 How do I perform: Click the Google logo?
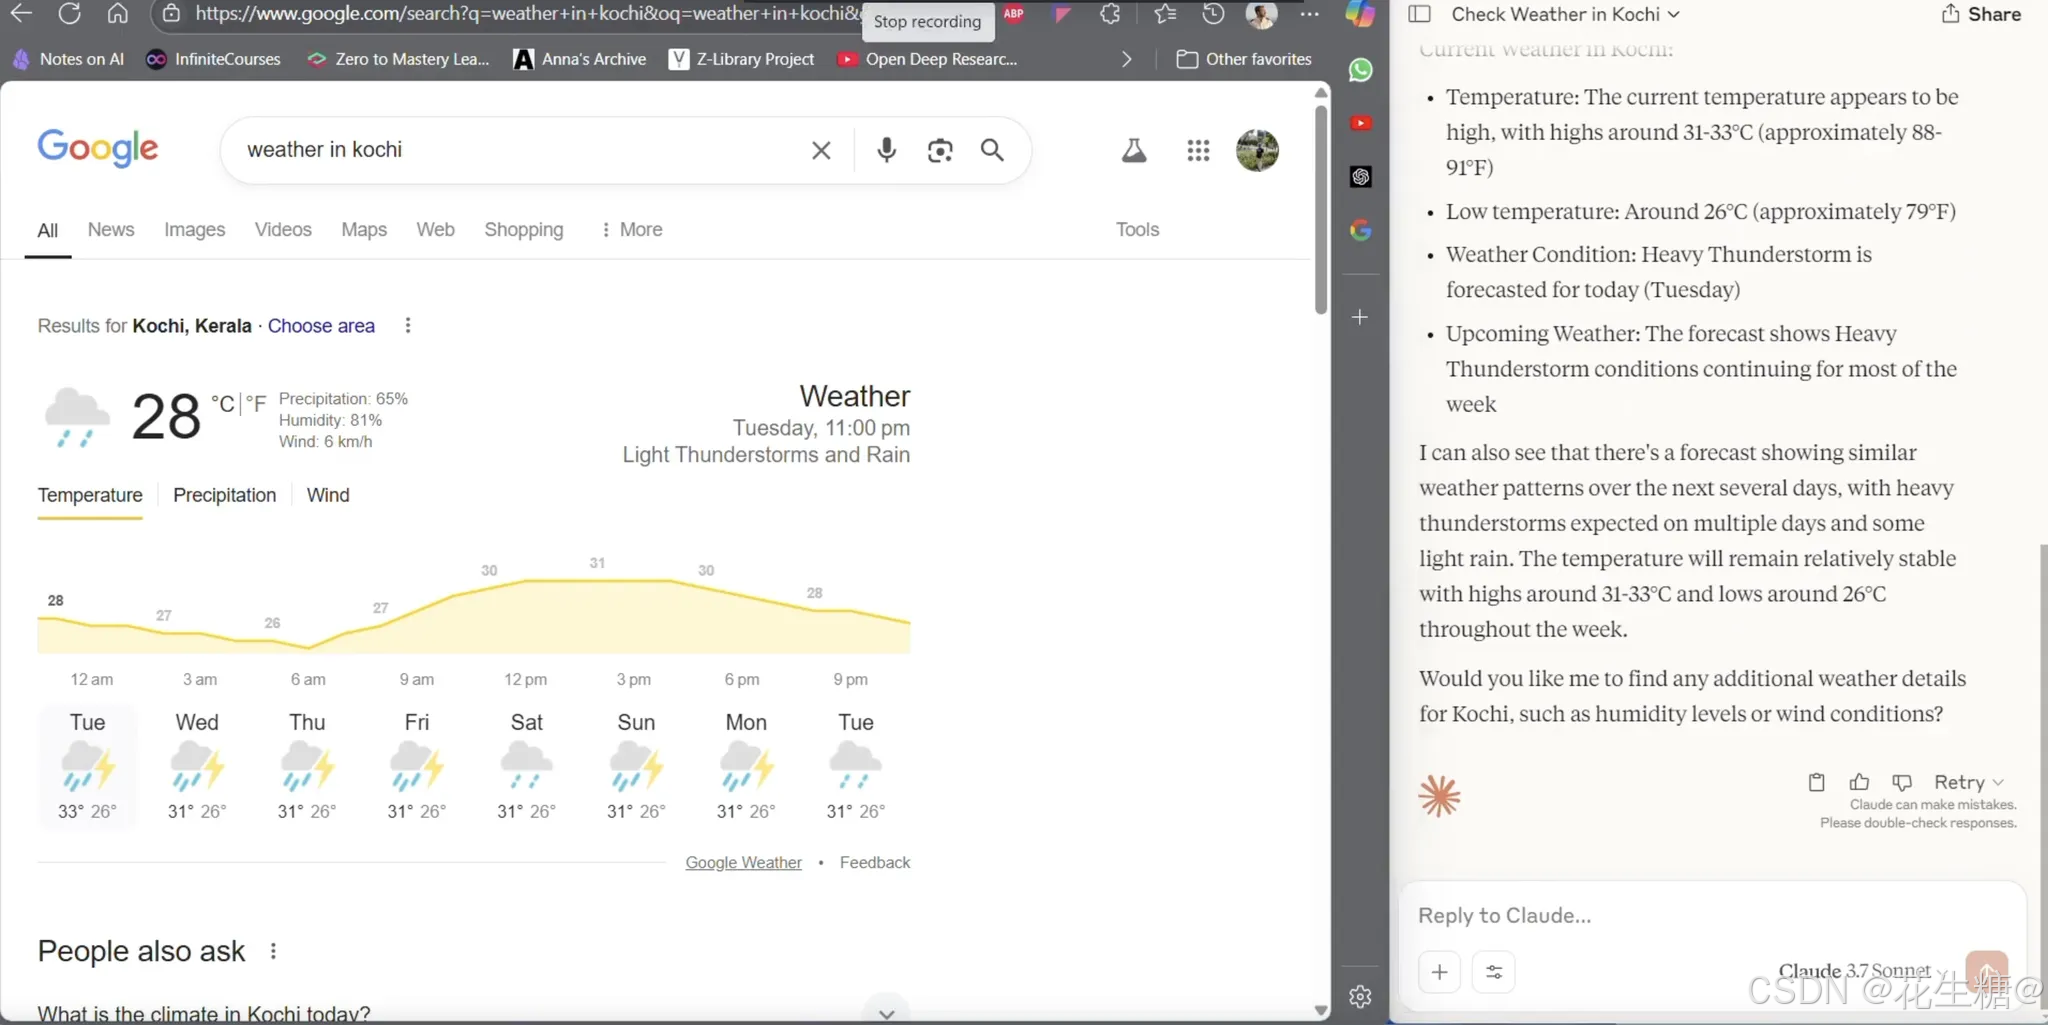click(98, 148)
